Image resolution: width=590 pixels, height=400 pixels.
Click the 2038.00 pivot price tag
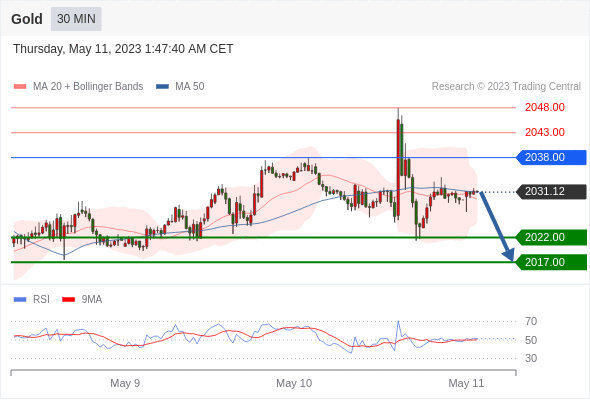click(x=551, y=157)
